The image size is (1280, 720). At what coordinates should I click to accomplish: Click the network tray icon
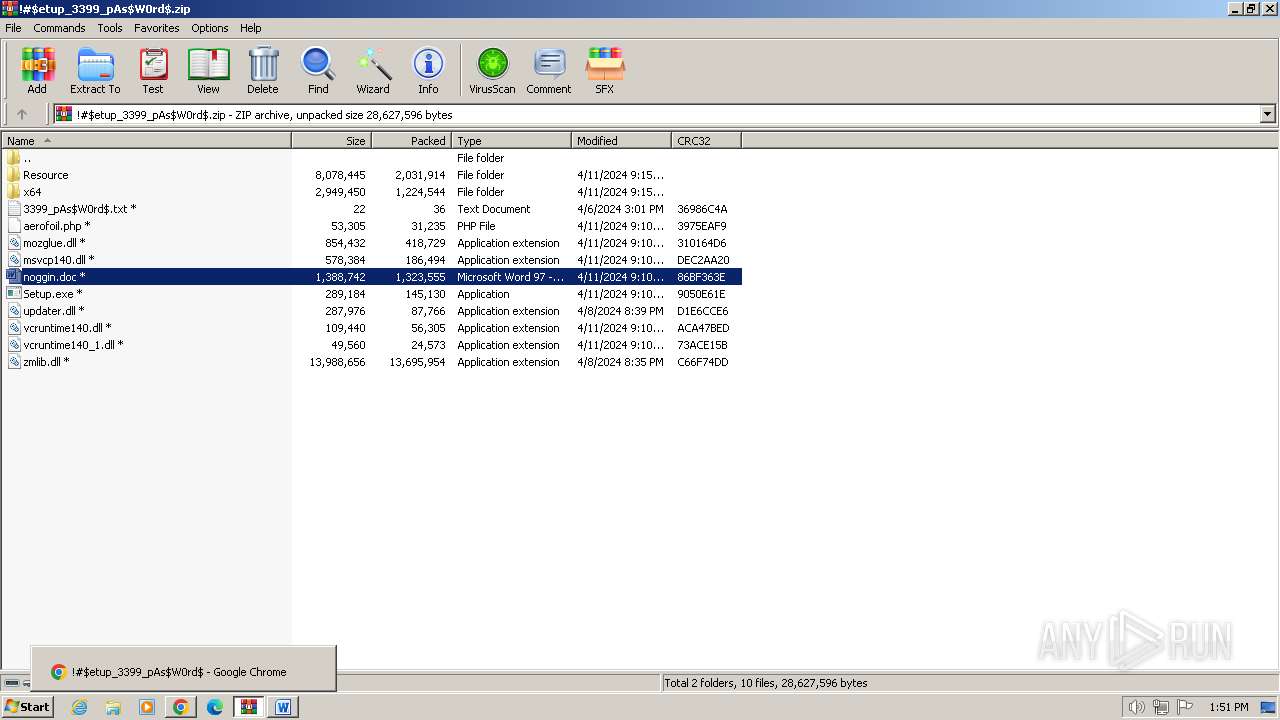coord(1160,707)
